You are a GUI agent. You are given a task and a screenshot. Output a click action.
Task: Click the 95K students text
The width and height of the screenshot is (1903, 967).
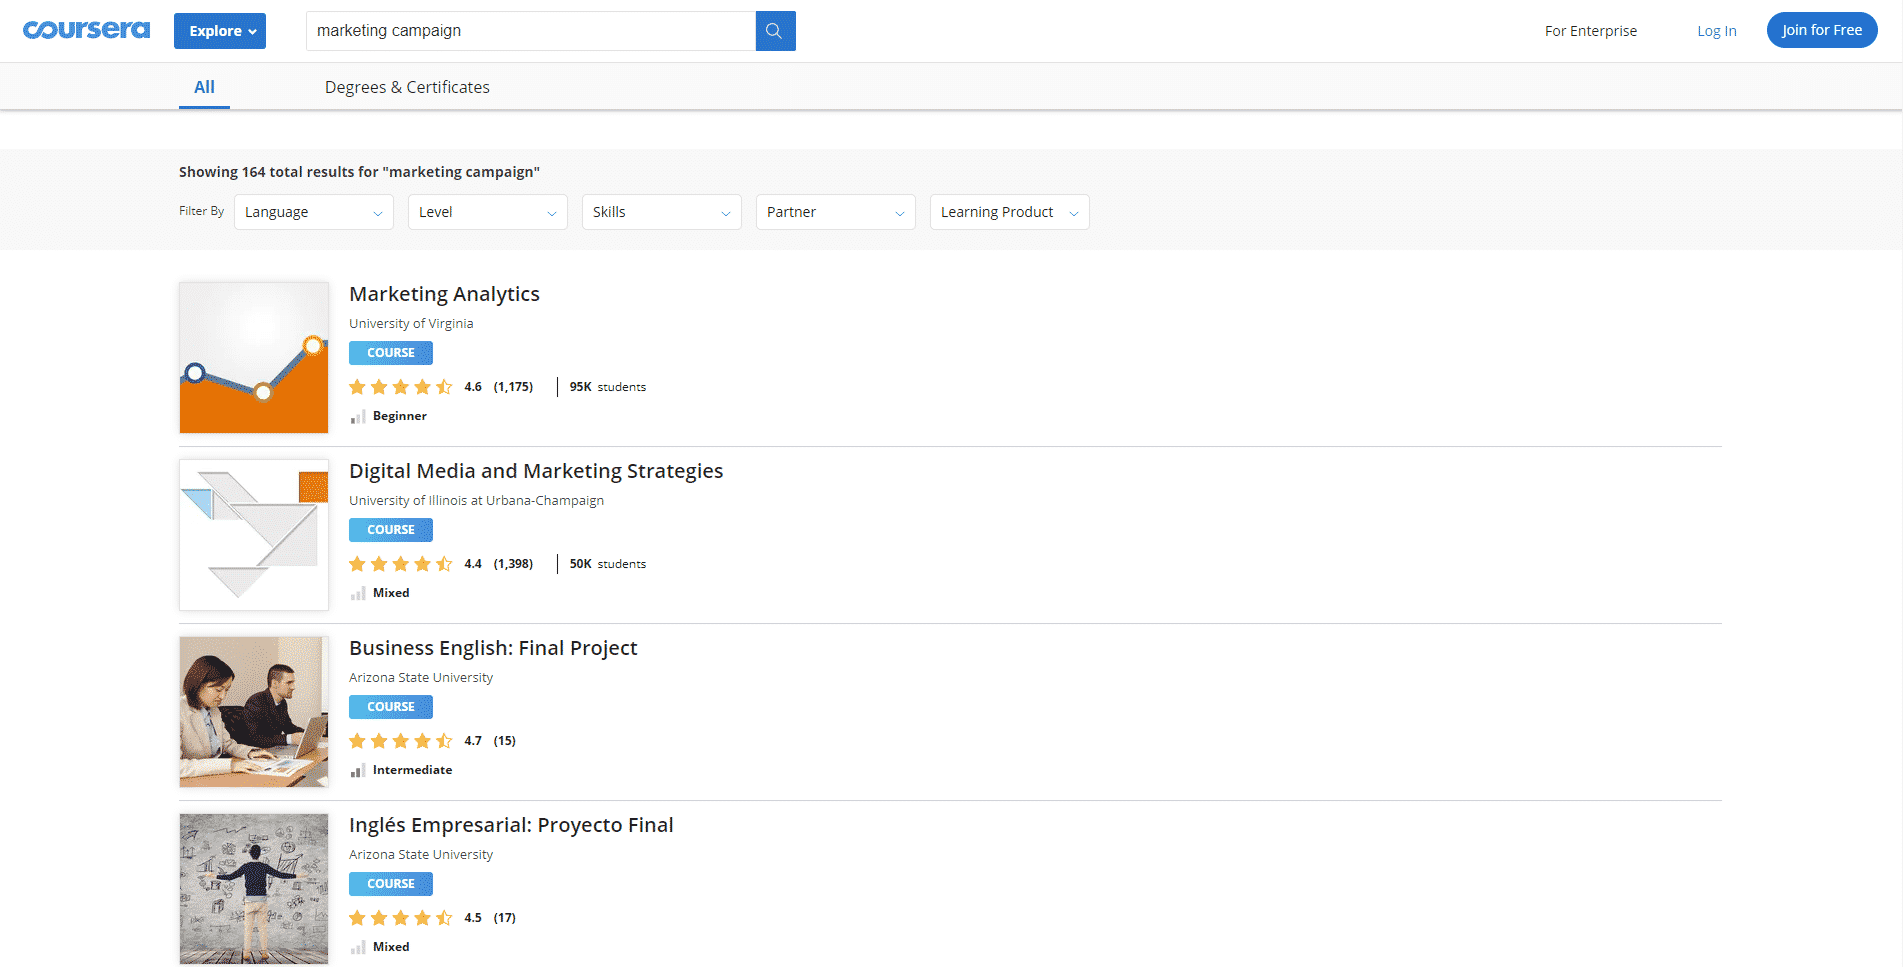pyautogui.click(x=608, y=387)
